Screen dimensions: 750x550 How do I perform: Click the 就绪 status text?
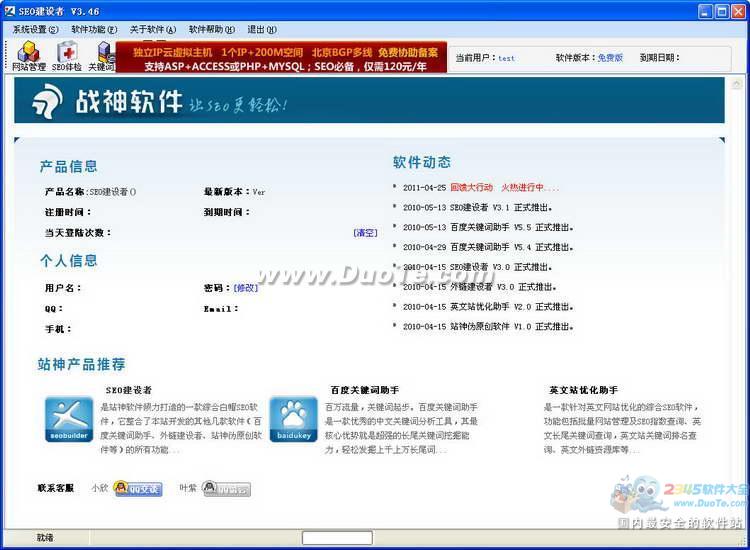coord(45,538)
